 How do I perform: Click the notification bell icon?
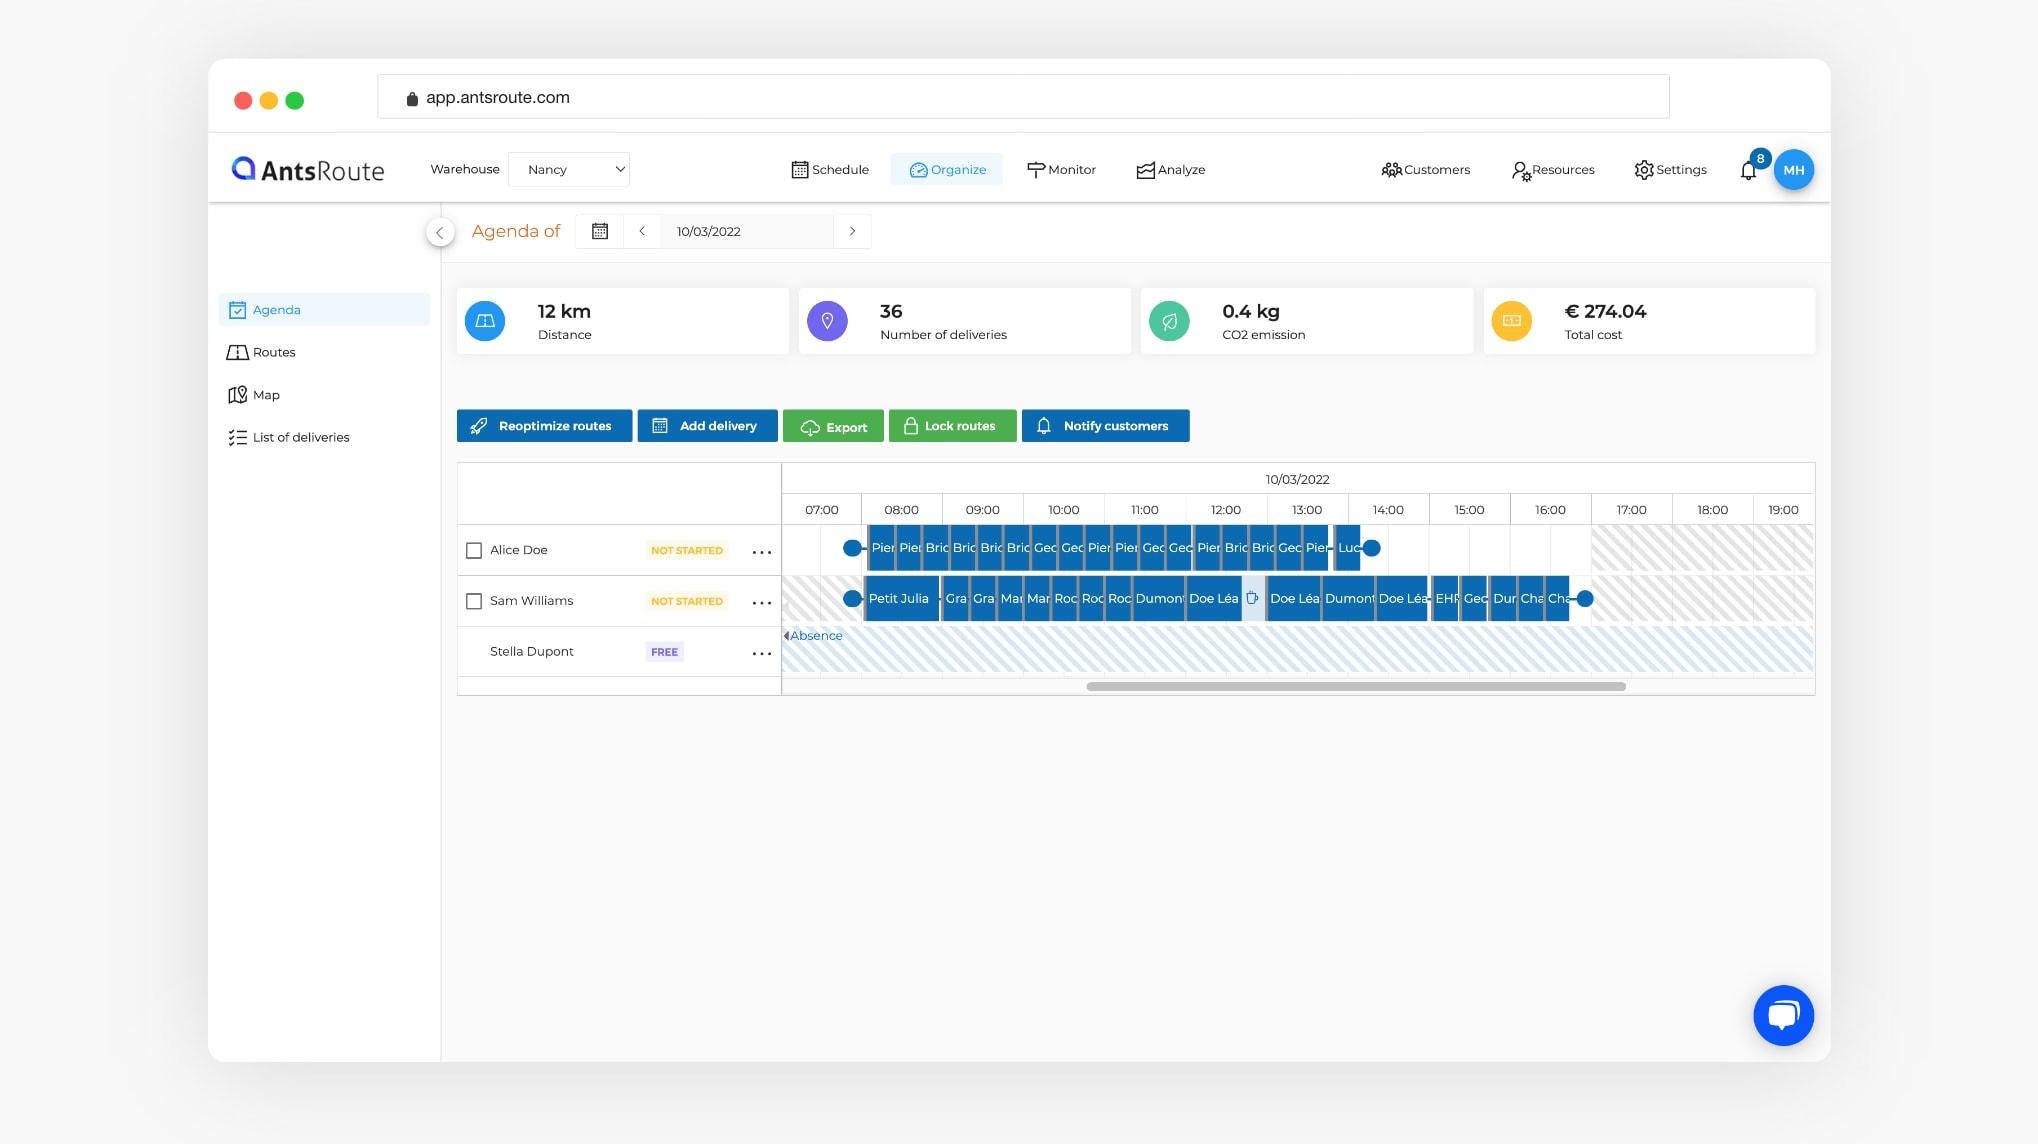[1747, 170]
